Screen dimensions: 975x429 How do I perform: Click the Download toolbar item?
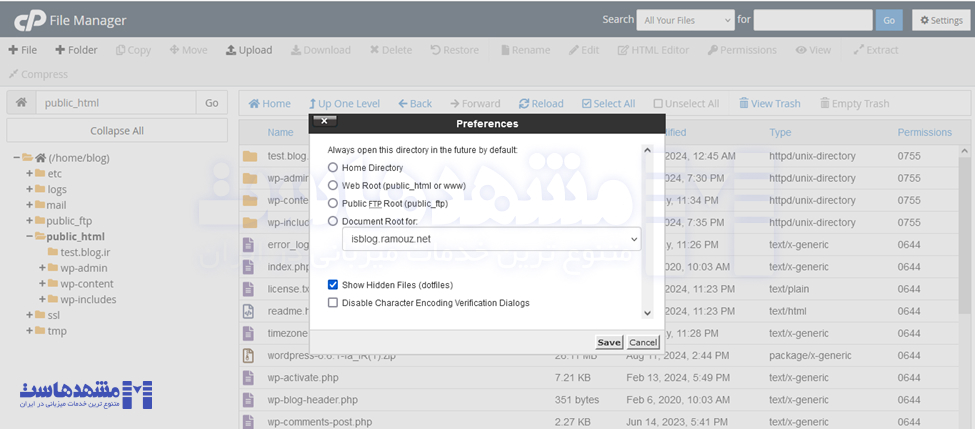pyautogui.click(x=321, y=50)
